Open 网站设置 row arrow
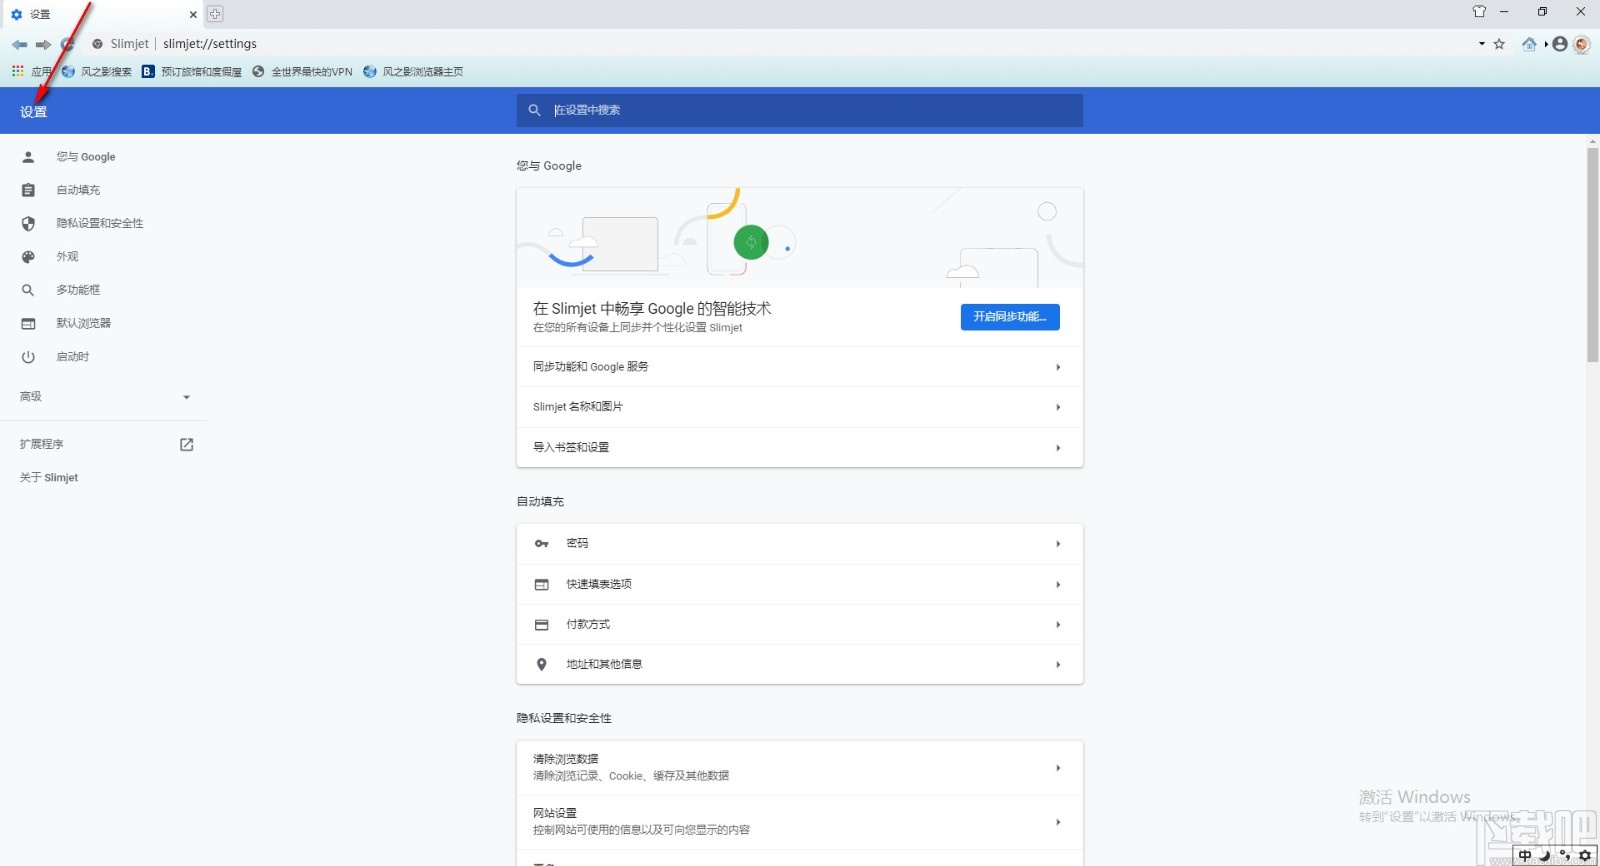Screen dimensions: 1600x866 pos(1058,822)
